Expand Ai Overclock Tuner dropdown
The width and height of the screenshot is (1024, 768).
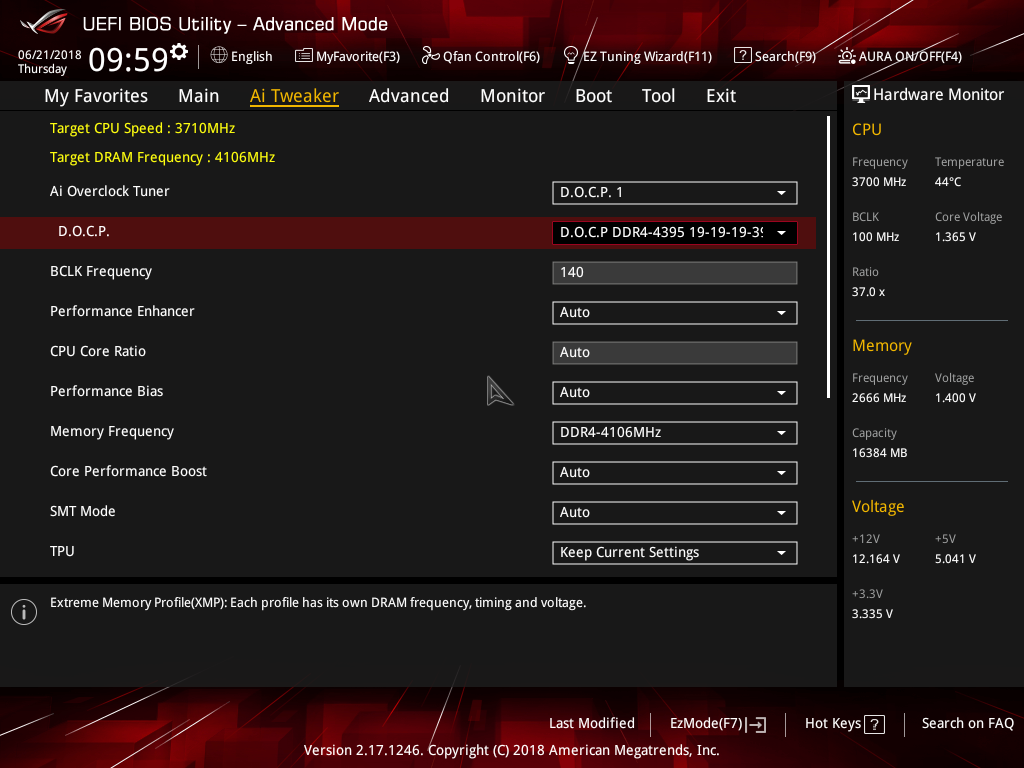click(675, 193)
